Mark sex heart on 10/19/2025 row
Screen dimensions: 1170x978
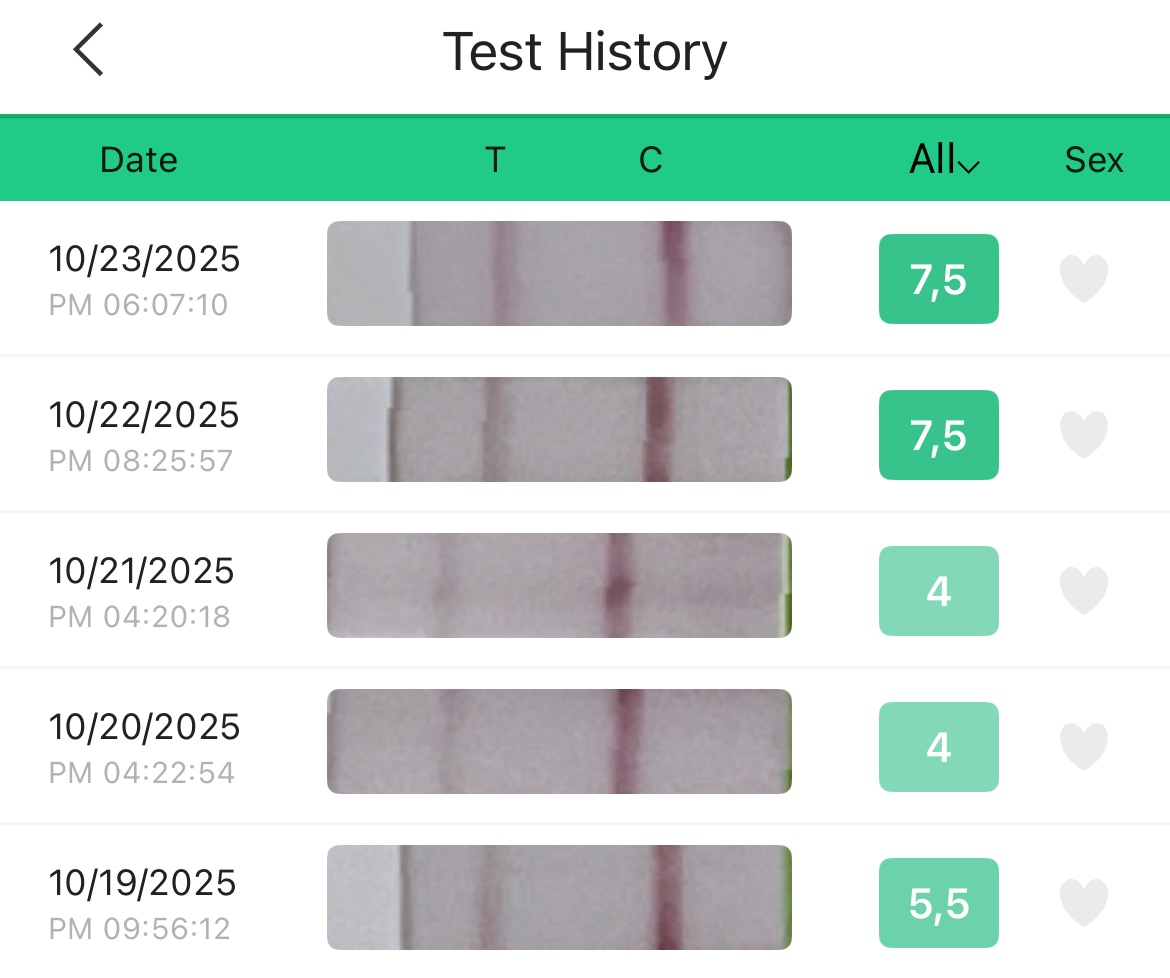(x=1084, y=903)
